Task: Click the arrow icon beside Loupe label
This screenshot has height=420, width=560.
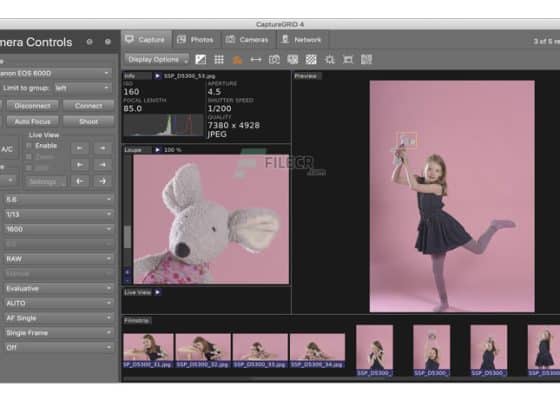Action: coord(157,150)
